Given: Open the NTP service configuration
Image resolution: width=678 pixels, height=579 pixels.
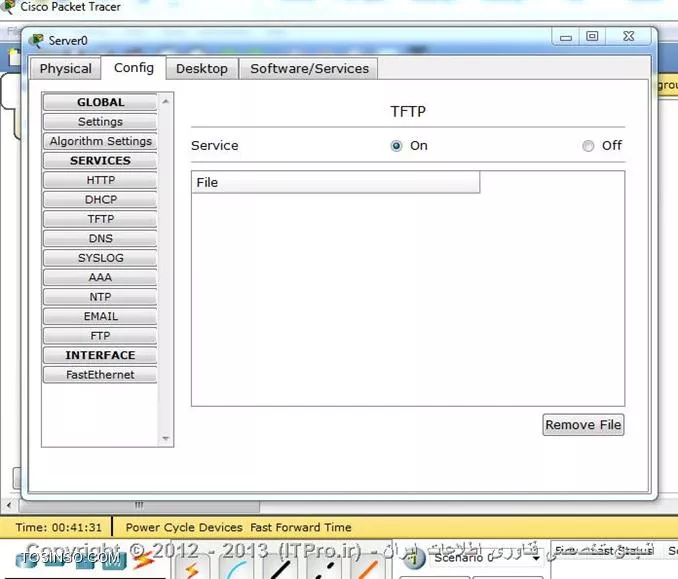Looking at the screenshot, I should tap(100, 297).
